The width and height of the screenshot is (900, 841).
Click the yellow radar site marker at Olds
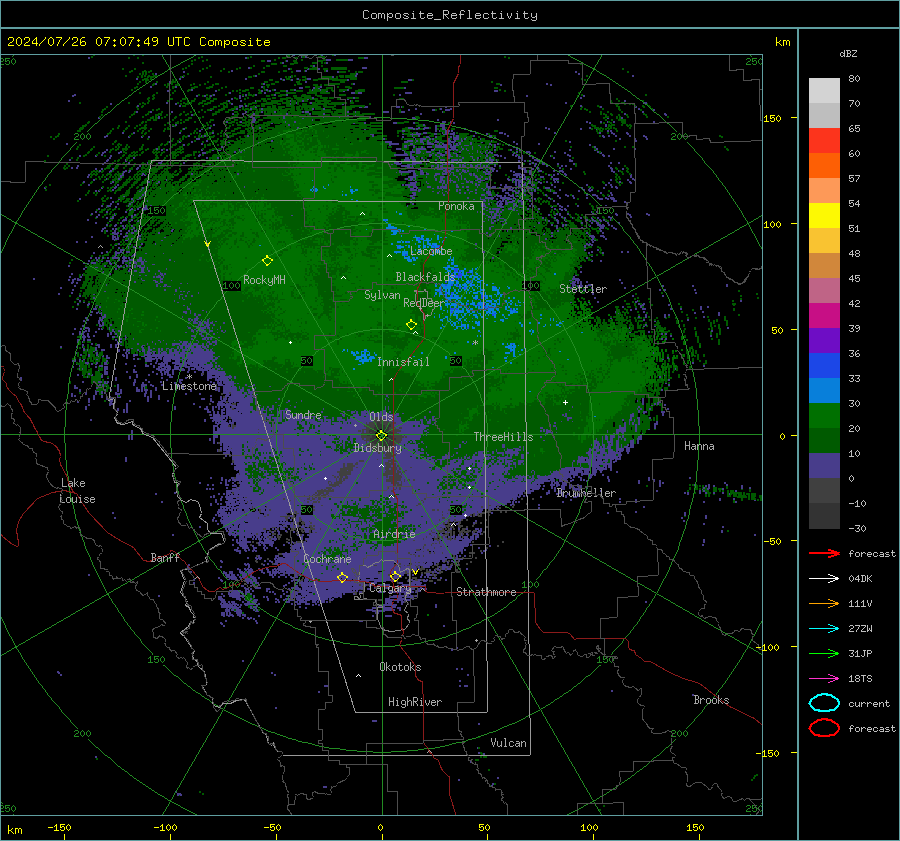[381, 435]
